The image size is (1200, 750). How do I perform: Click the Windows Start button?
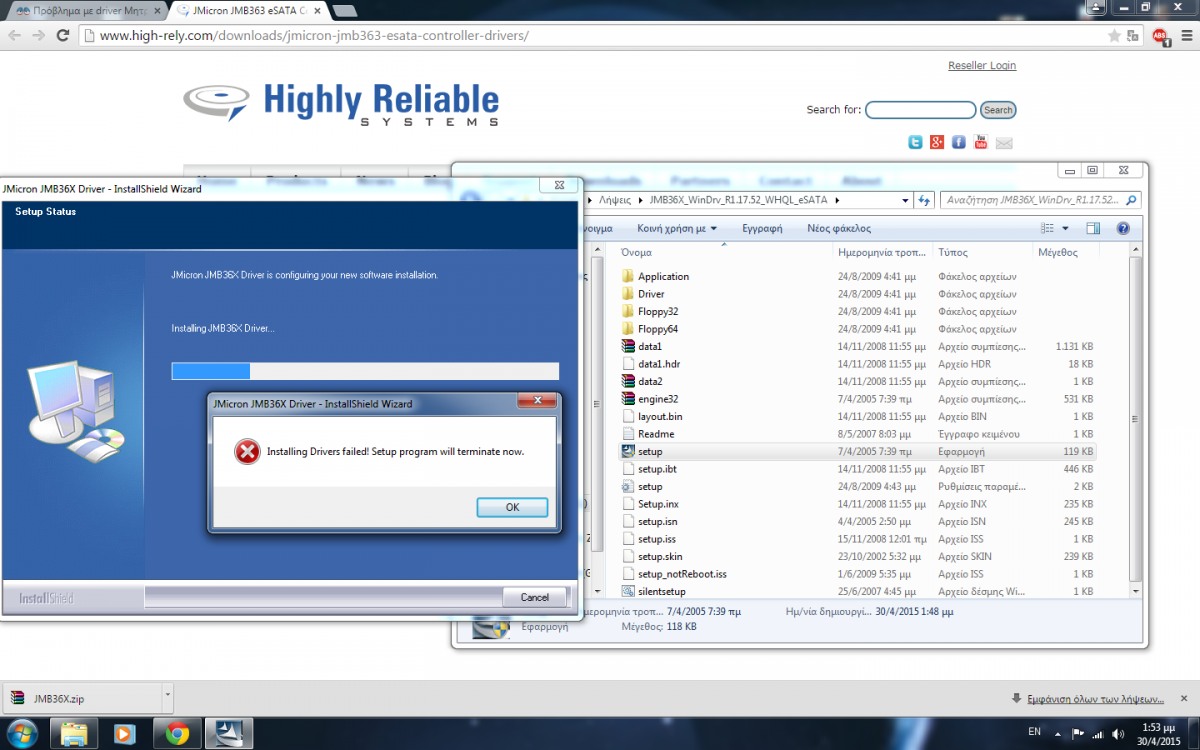[x=21, y=734]
